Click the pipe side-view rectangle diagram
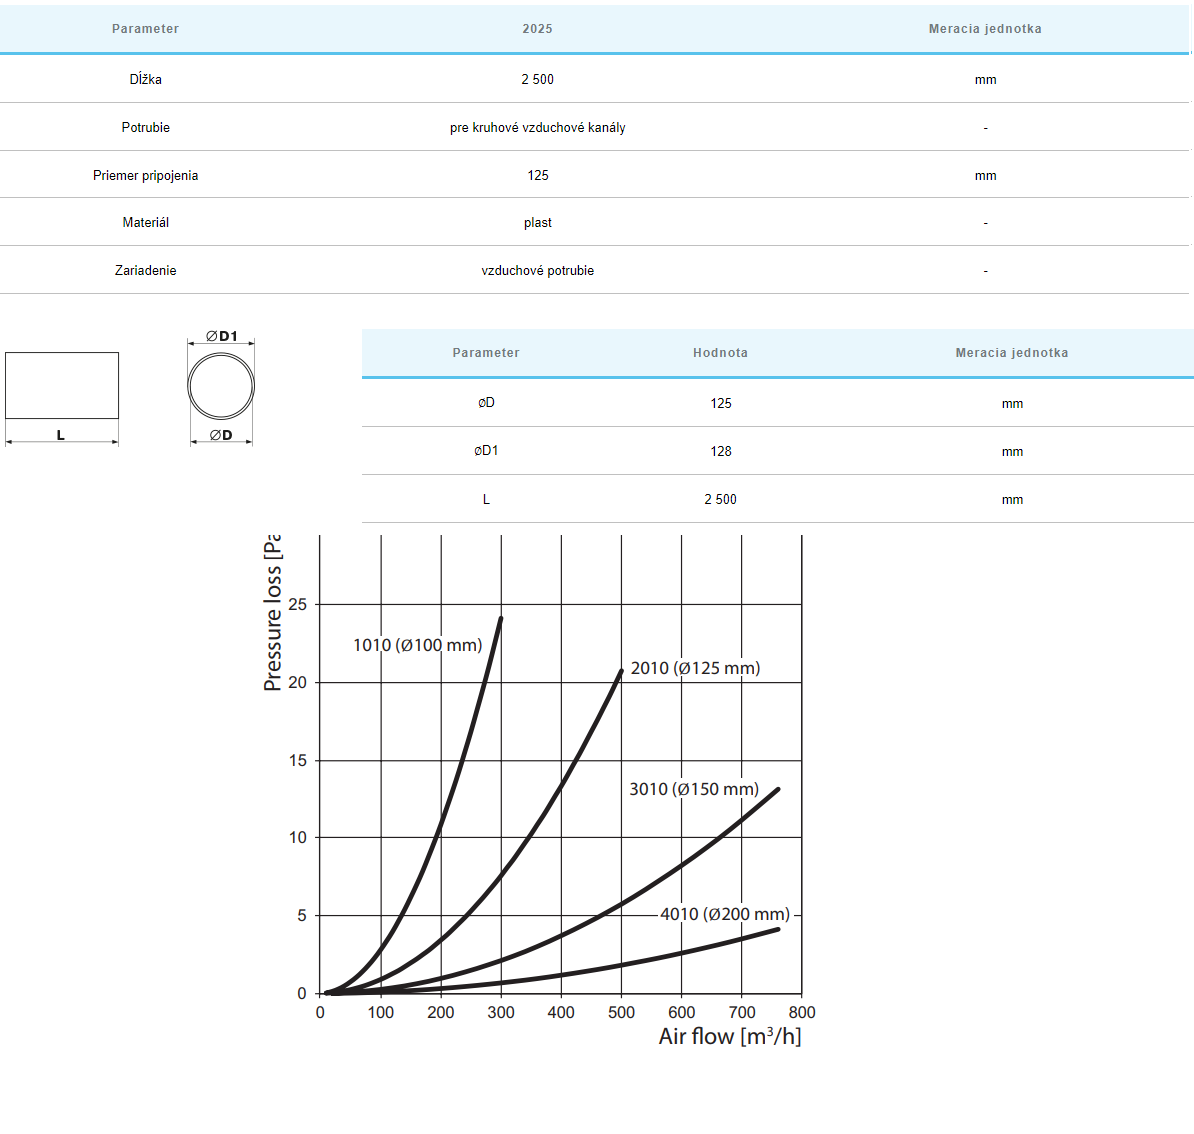The height and width of the screenshot is (1134, 1194). click(62, 385)
